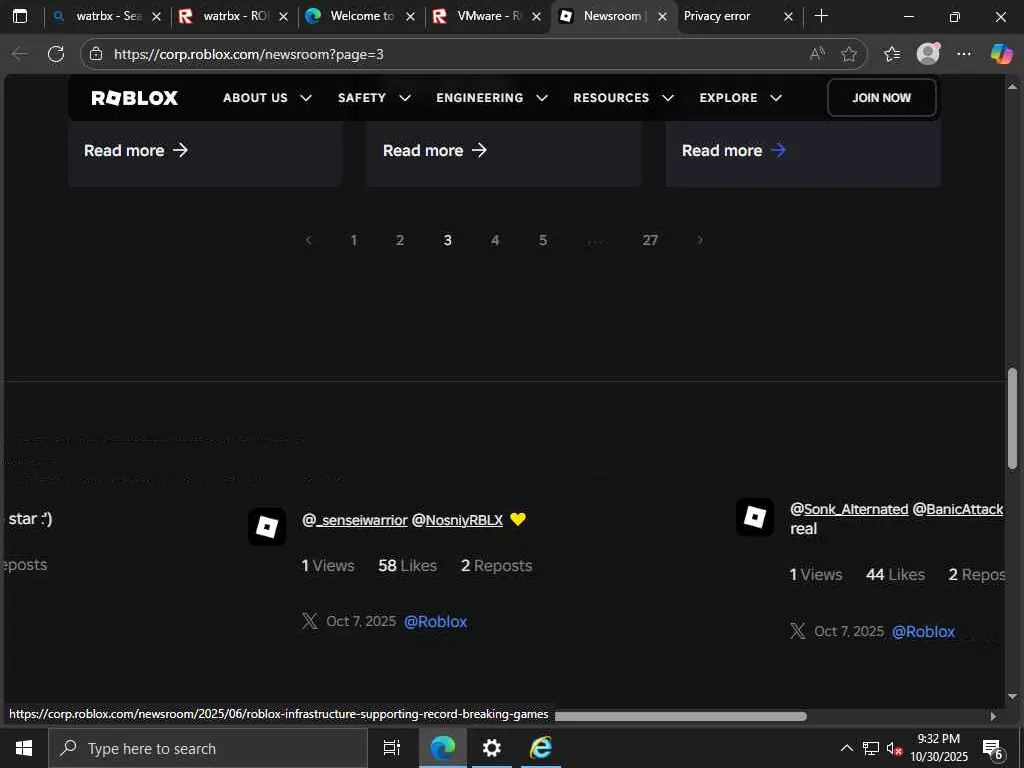Click @Roblox under the 44 Likes post
The image size is (1024, 768).
tap(923, 632)
